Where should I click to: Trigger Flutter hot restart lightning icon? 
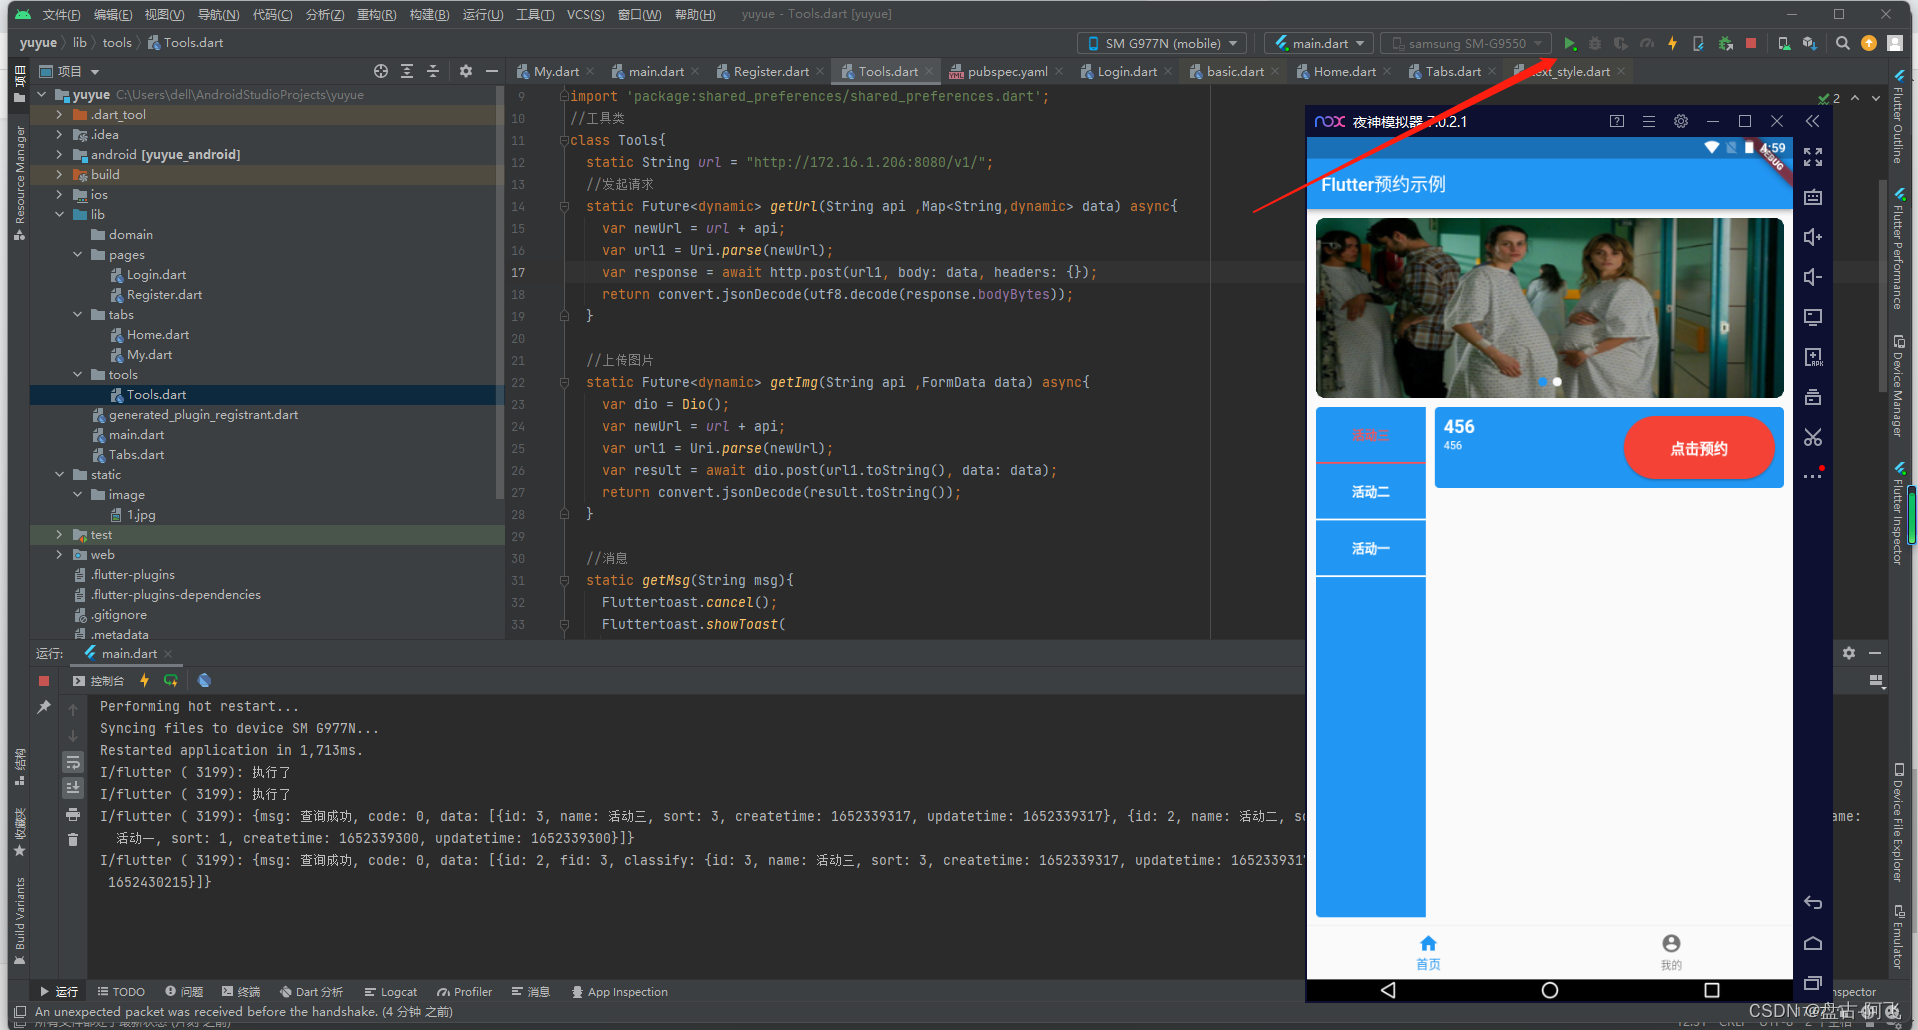(x=1672, y=43)
